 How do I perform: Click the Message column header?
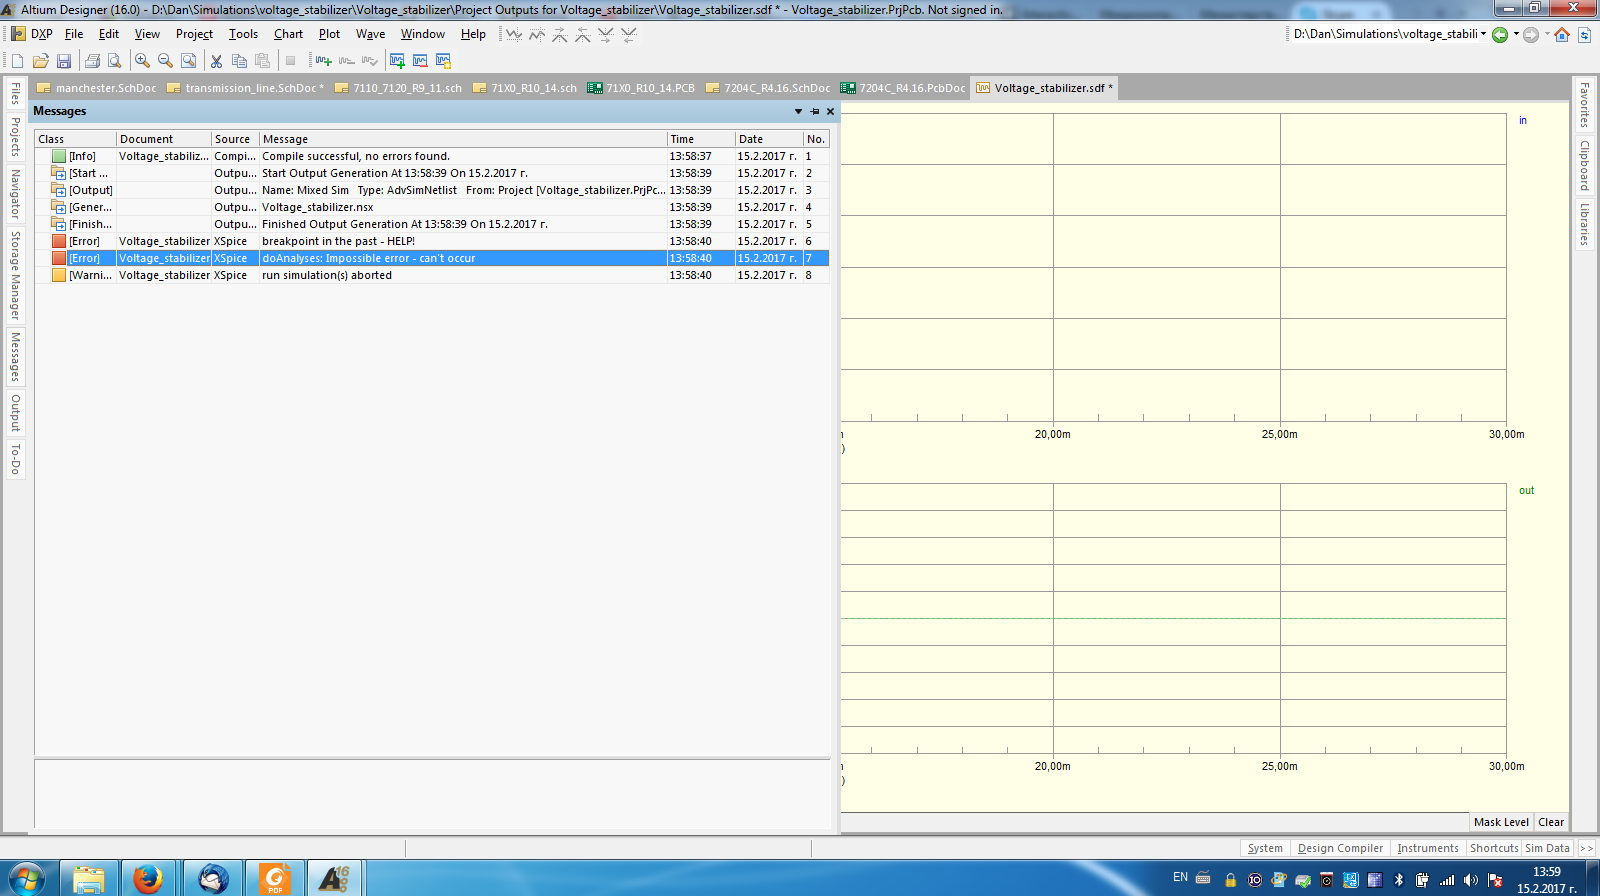point(463,139)
